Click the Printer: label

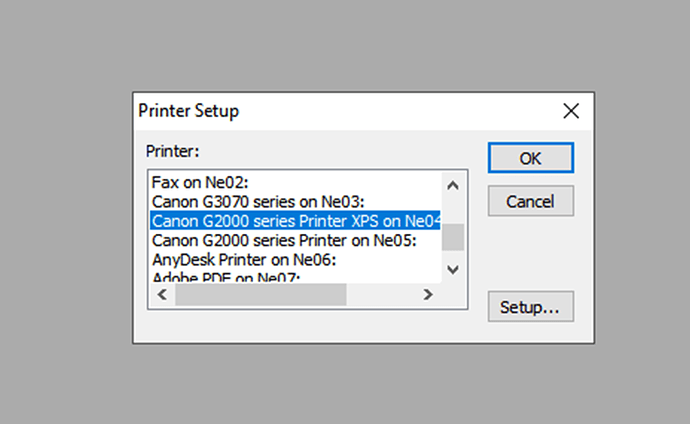[x=173, y=151]
